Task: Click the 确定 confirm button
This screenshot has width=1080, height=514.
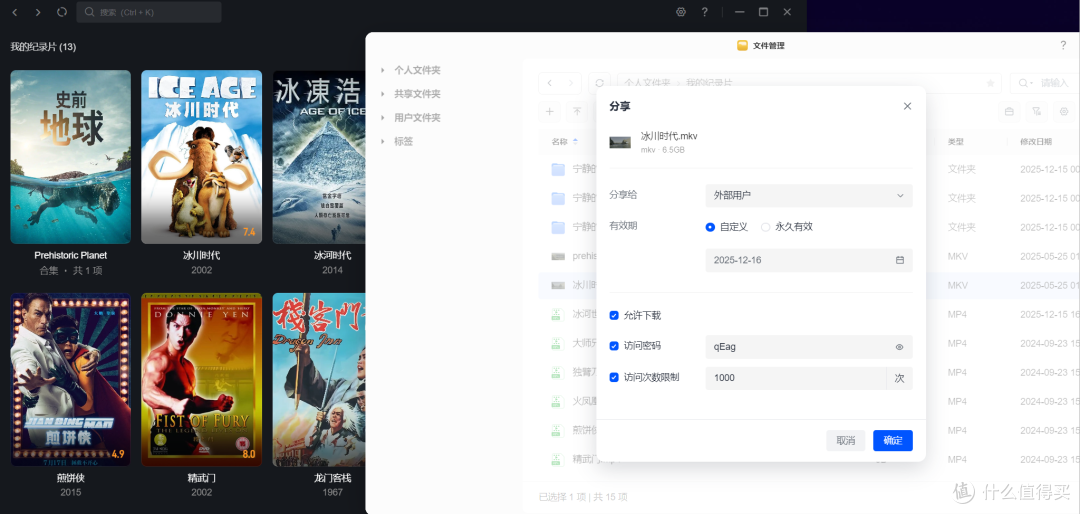Action: pos(893,441)
